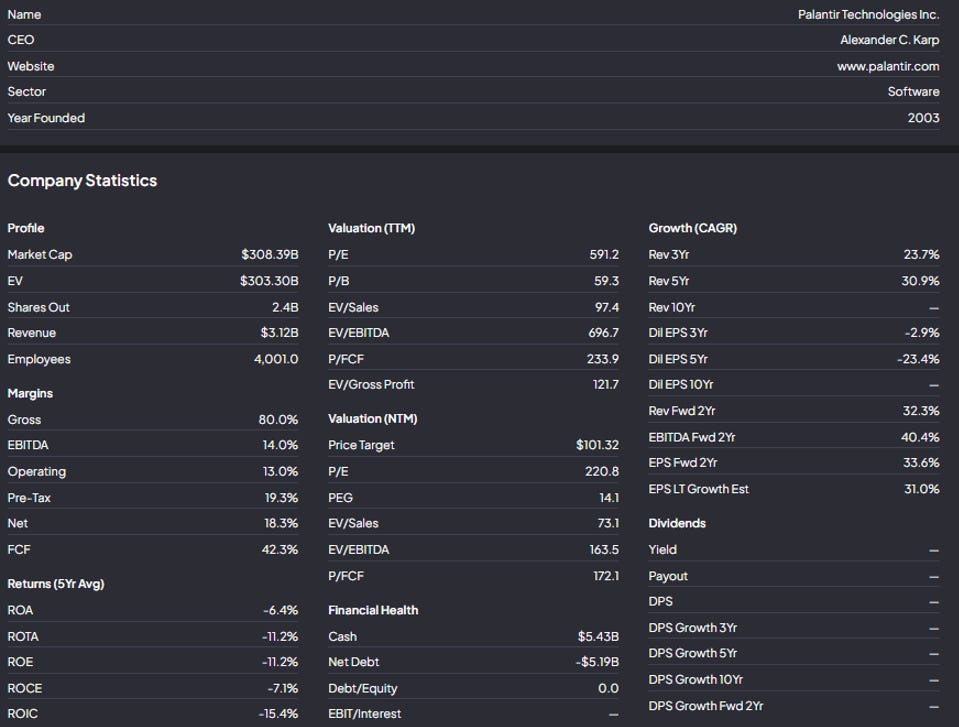Select the DPS Growth 5Yr label
Image resolution: width=959 pixels, height=727 pixels.
[692, 654]
